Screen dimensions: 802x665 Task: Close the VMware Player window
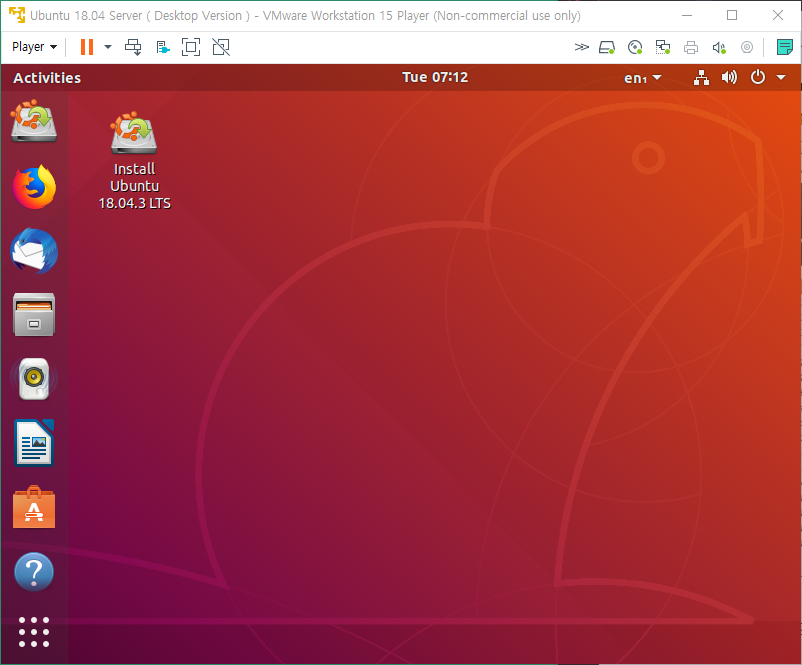(778, 15)
